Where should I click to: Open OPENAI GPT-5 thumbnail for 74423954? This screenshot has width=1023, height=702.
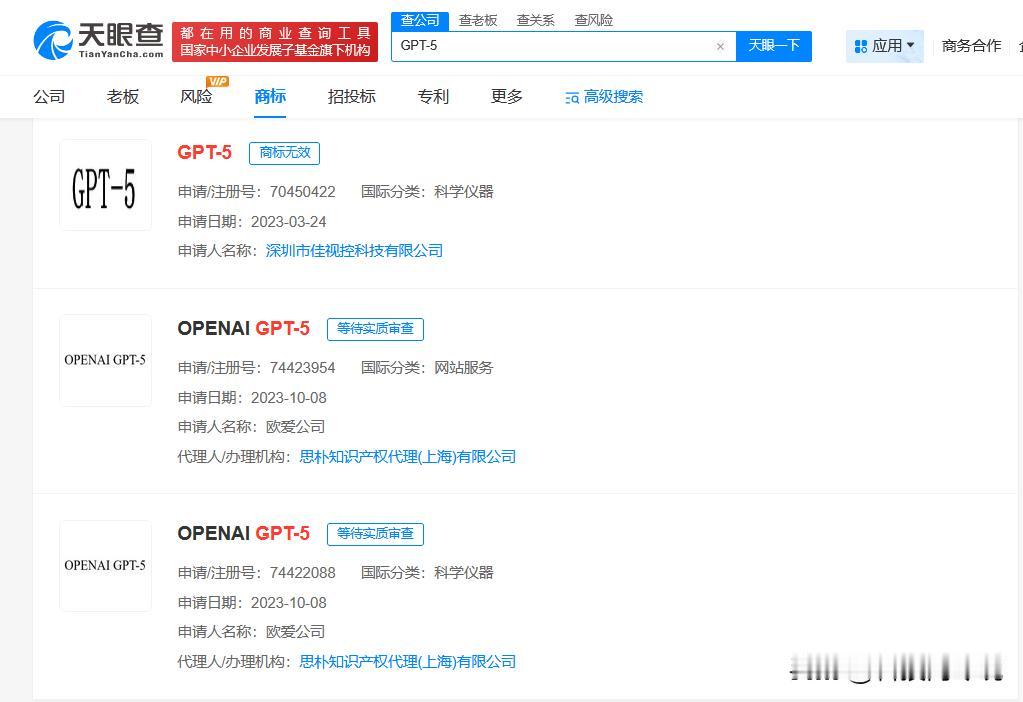point(105,361)
